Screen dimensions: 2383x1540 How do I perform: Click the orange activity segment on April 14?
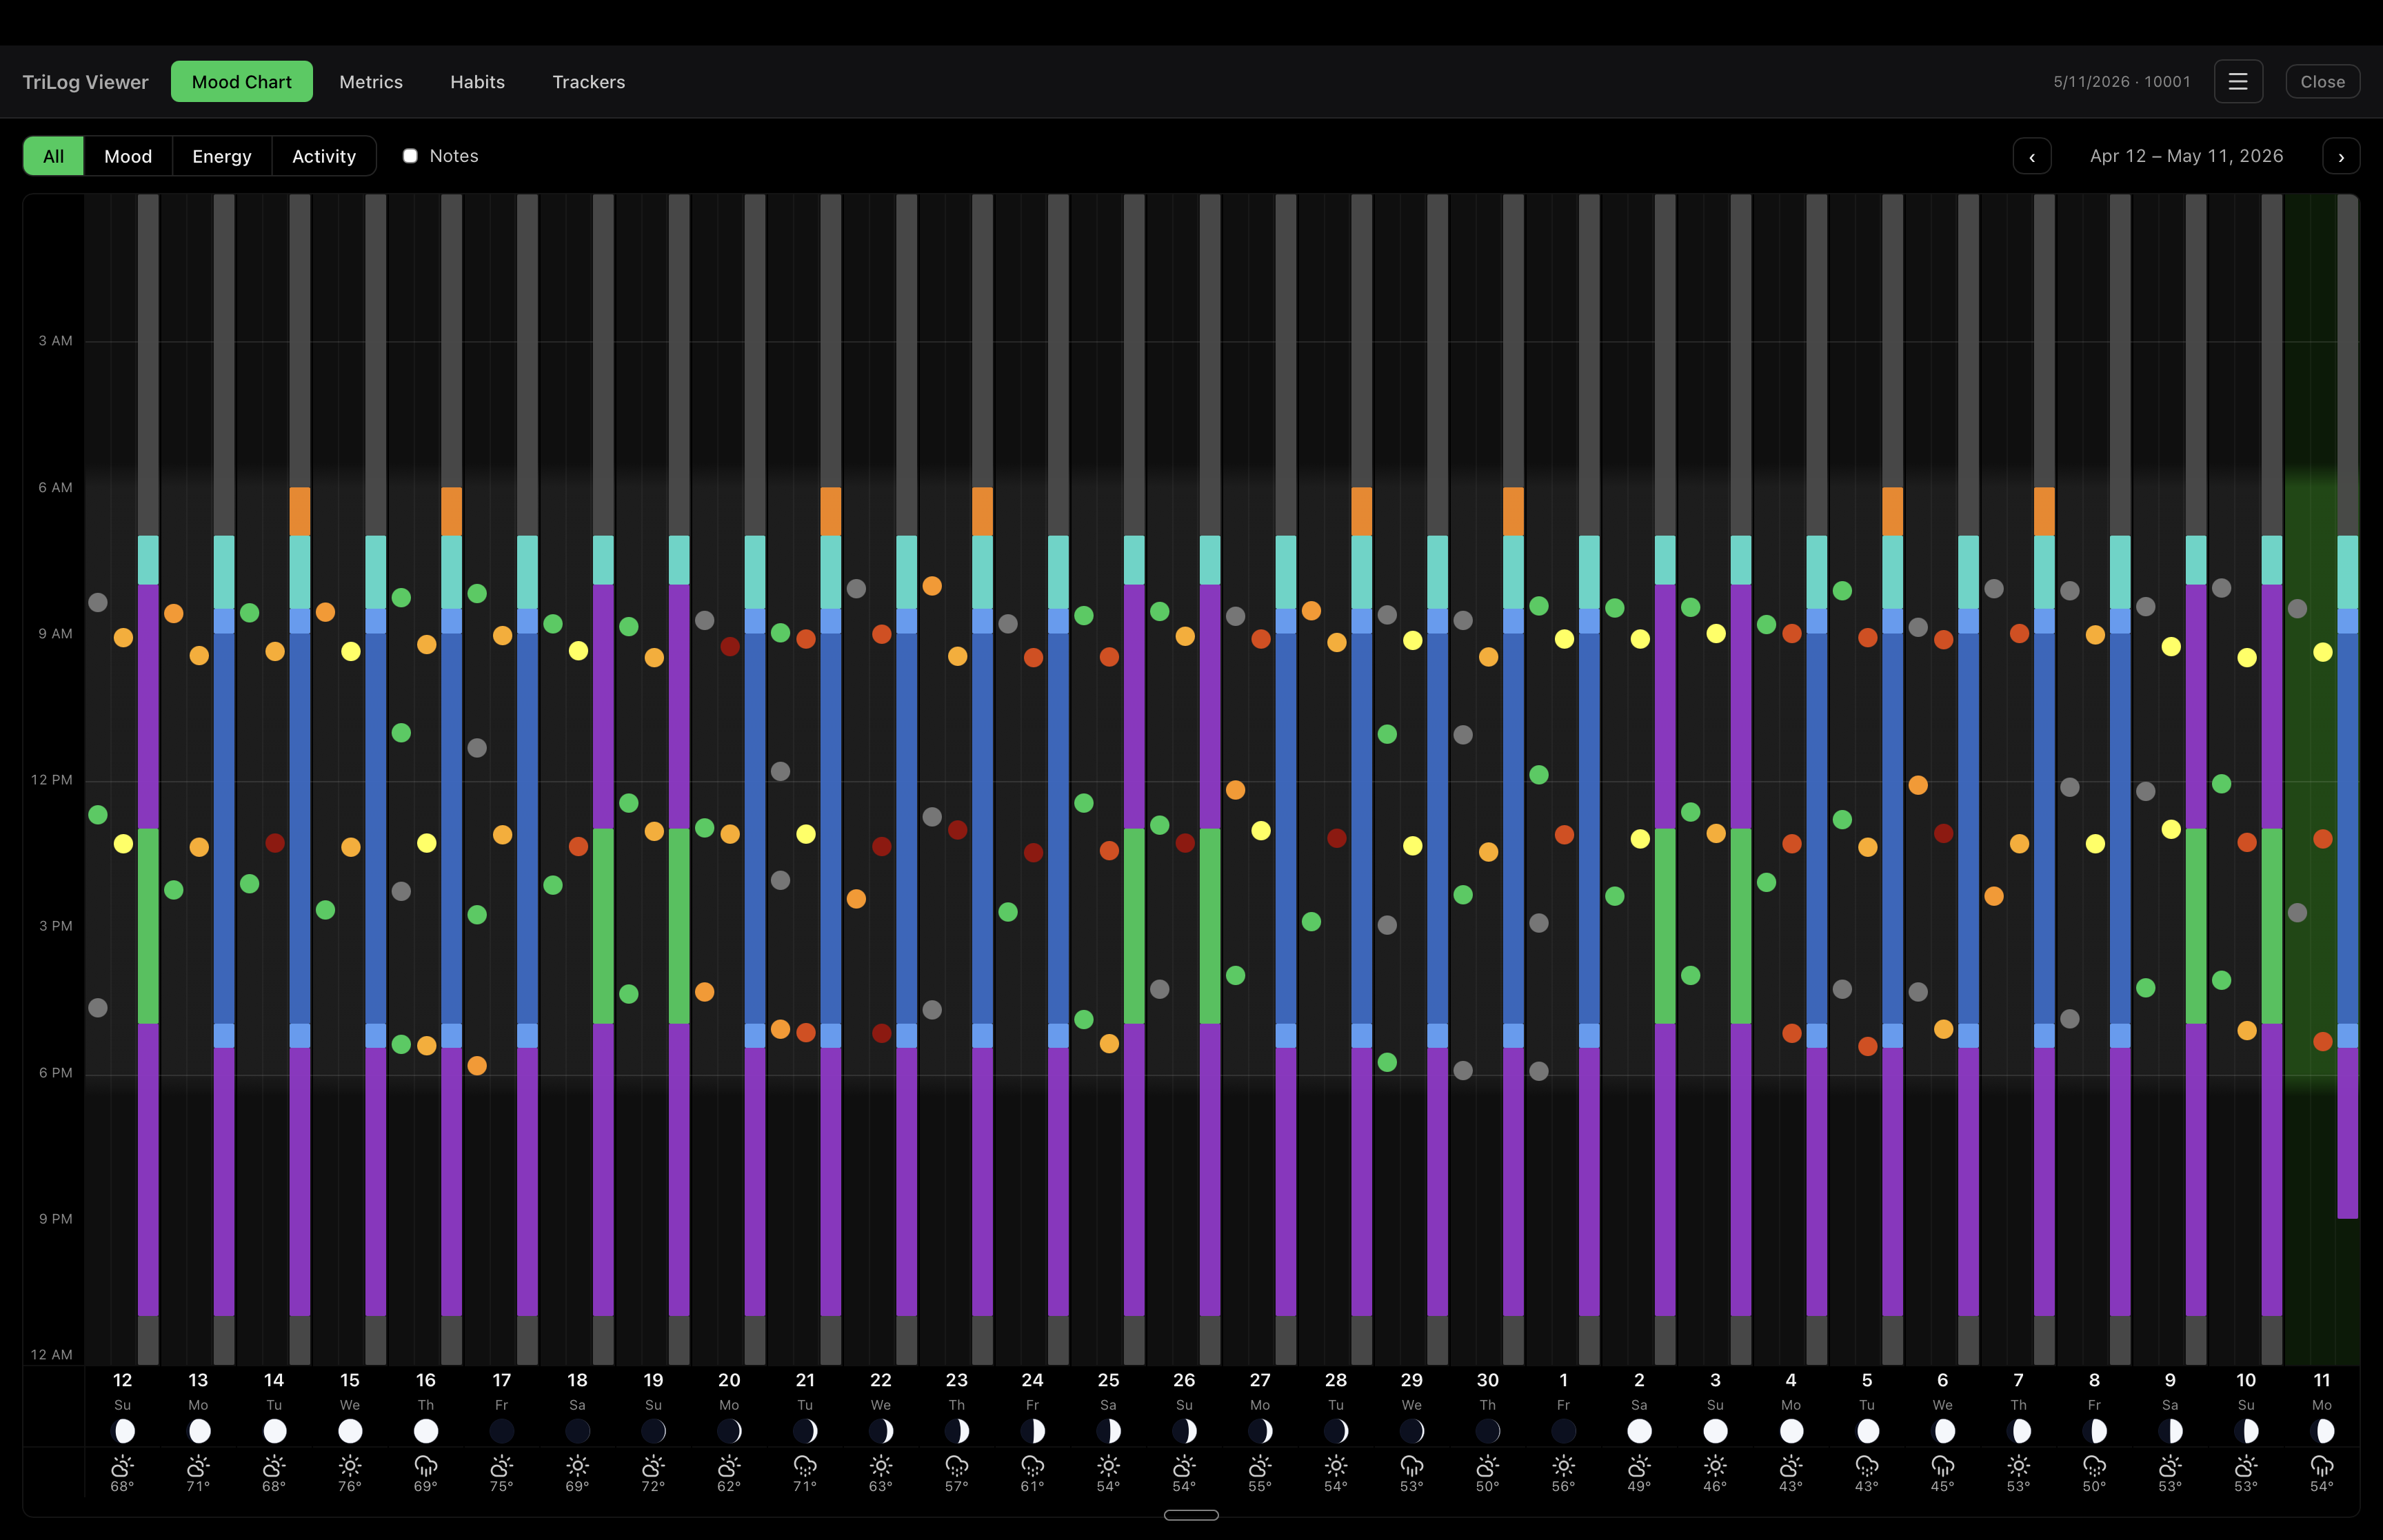300,511
